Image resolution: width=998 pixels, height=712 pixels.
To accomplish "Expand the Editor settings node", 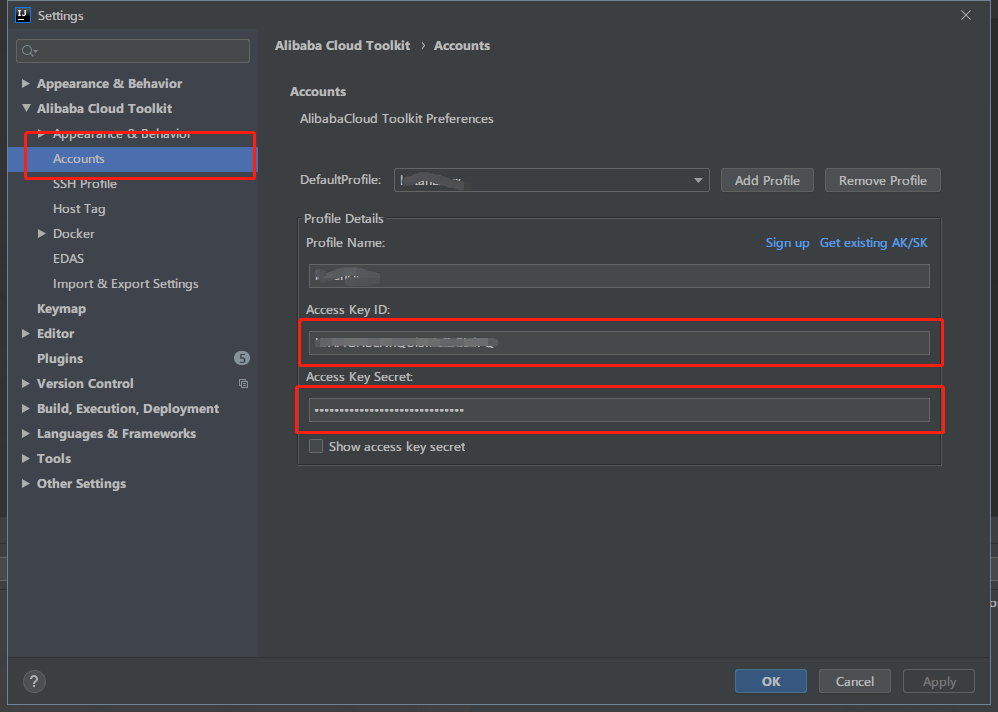I will (x=25, y=333).
